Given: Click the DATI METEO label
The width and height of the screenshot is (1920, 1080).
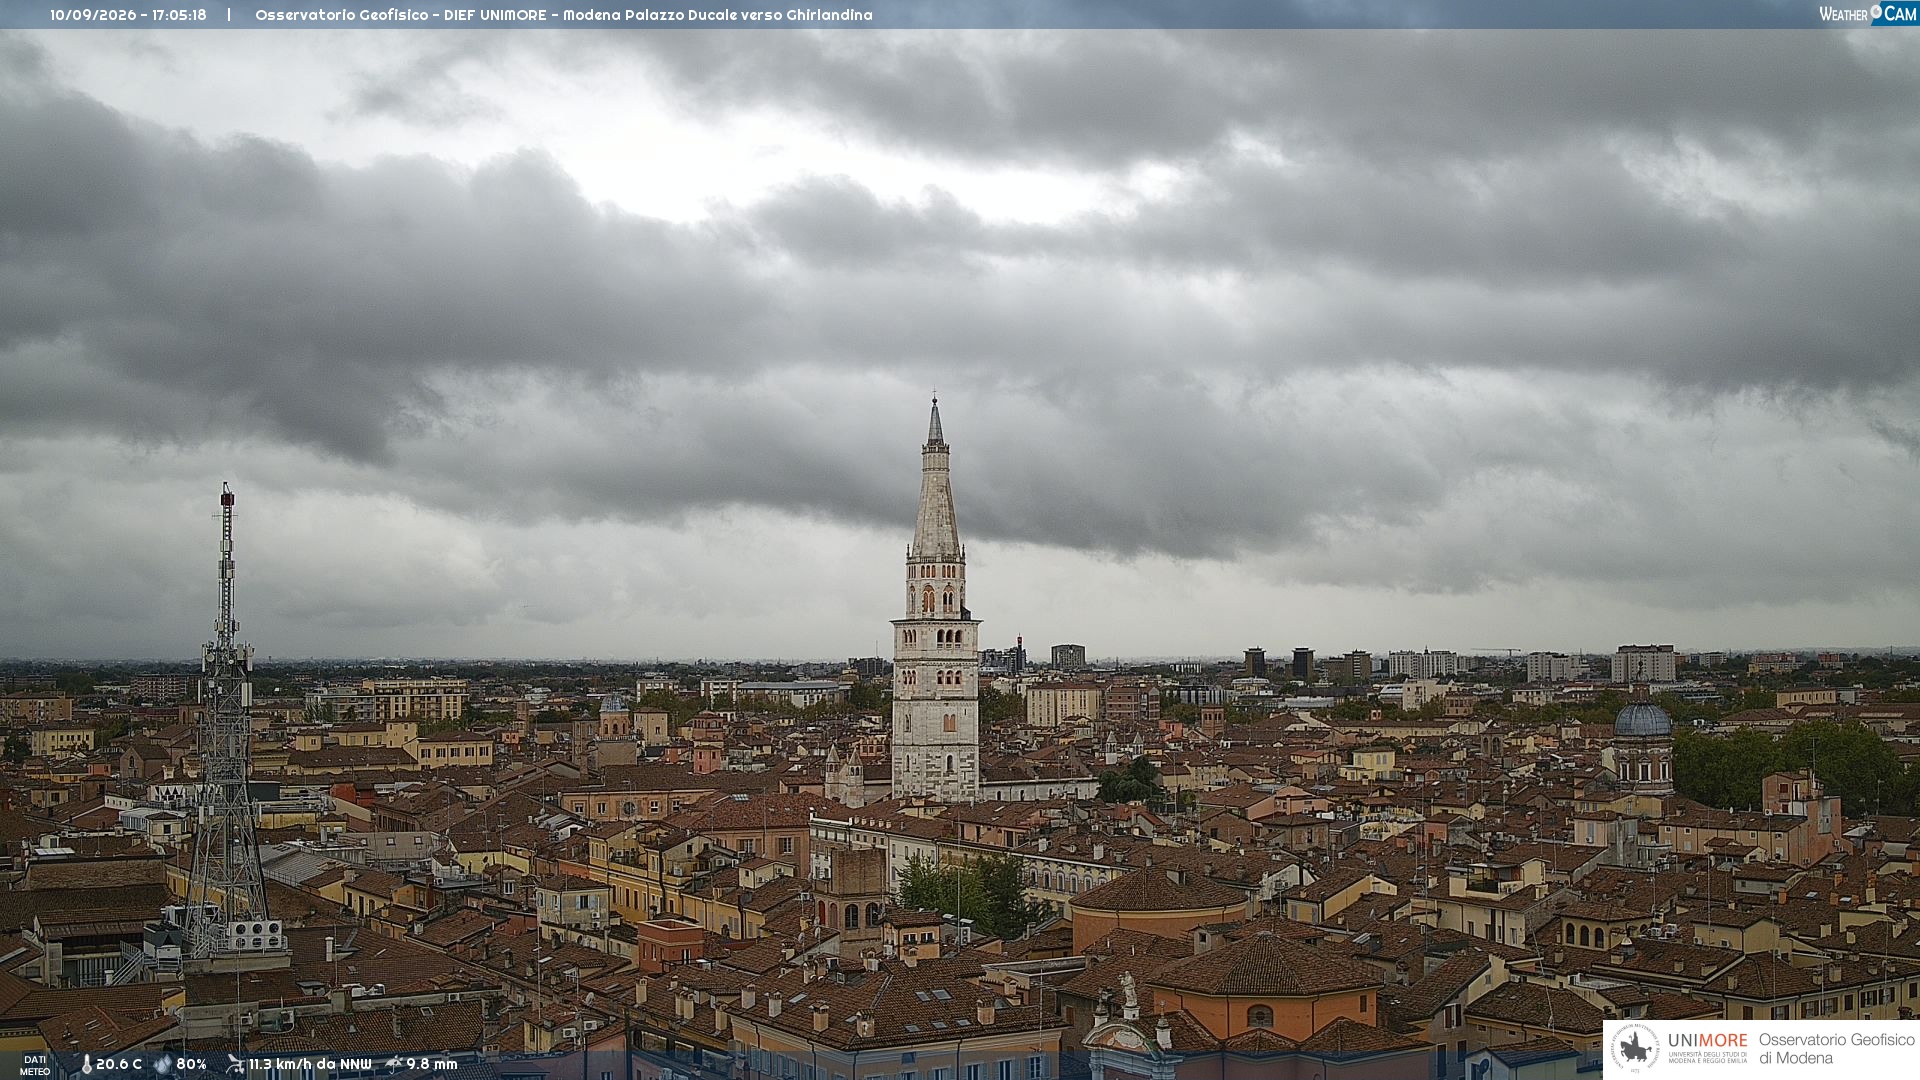Looking at the screenshot, I should tap(35, 1065).
